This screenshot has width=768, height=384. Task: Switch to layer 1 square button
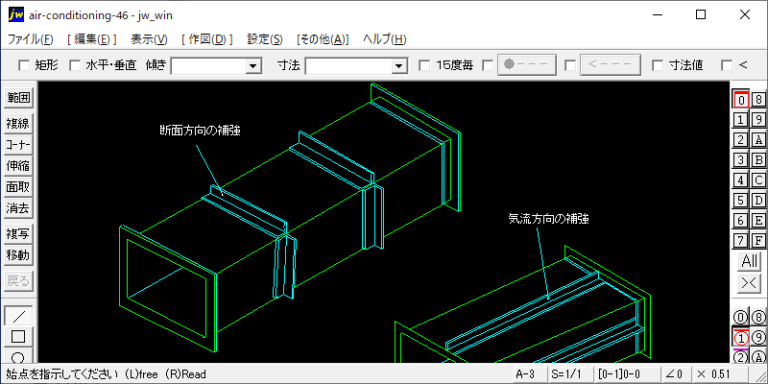point(741,120)
